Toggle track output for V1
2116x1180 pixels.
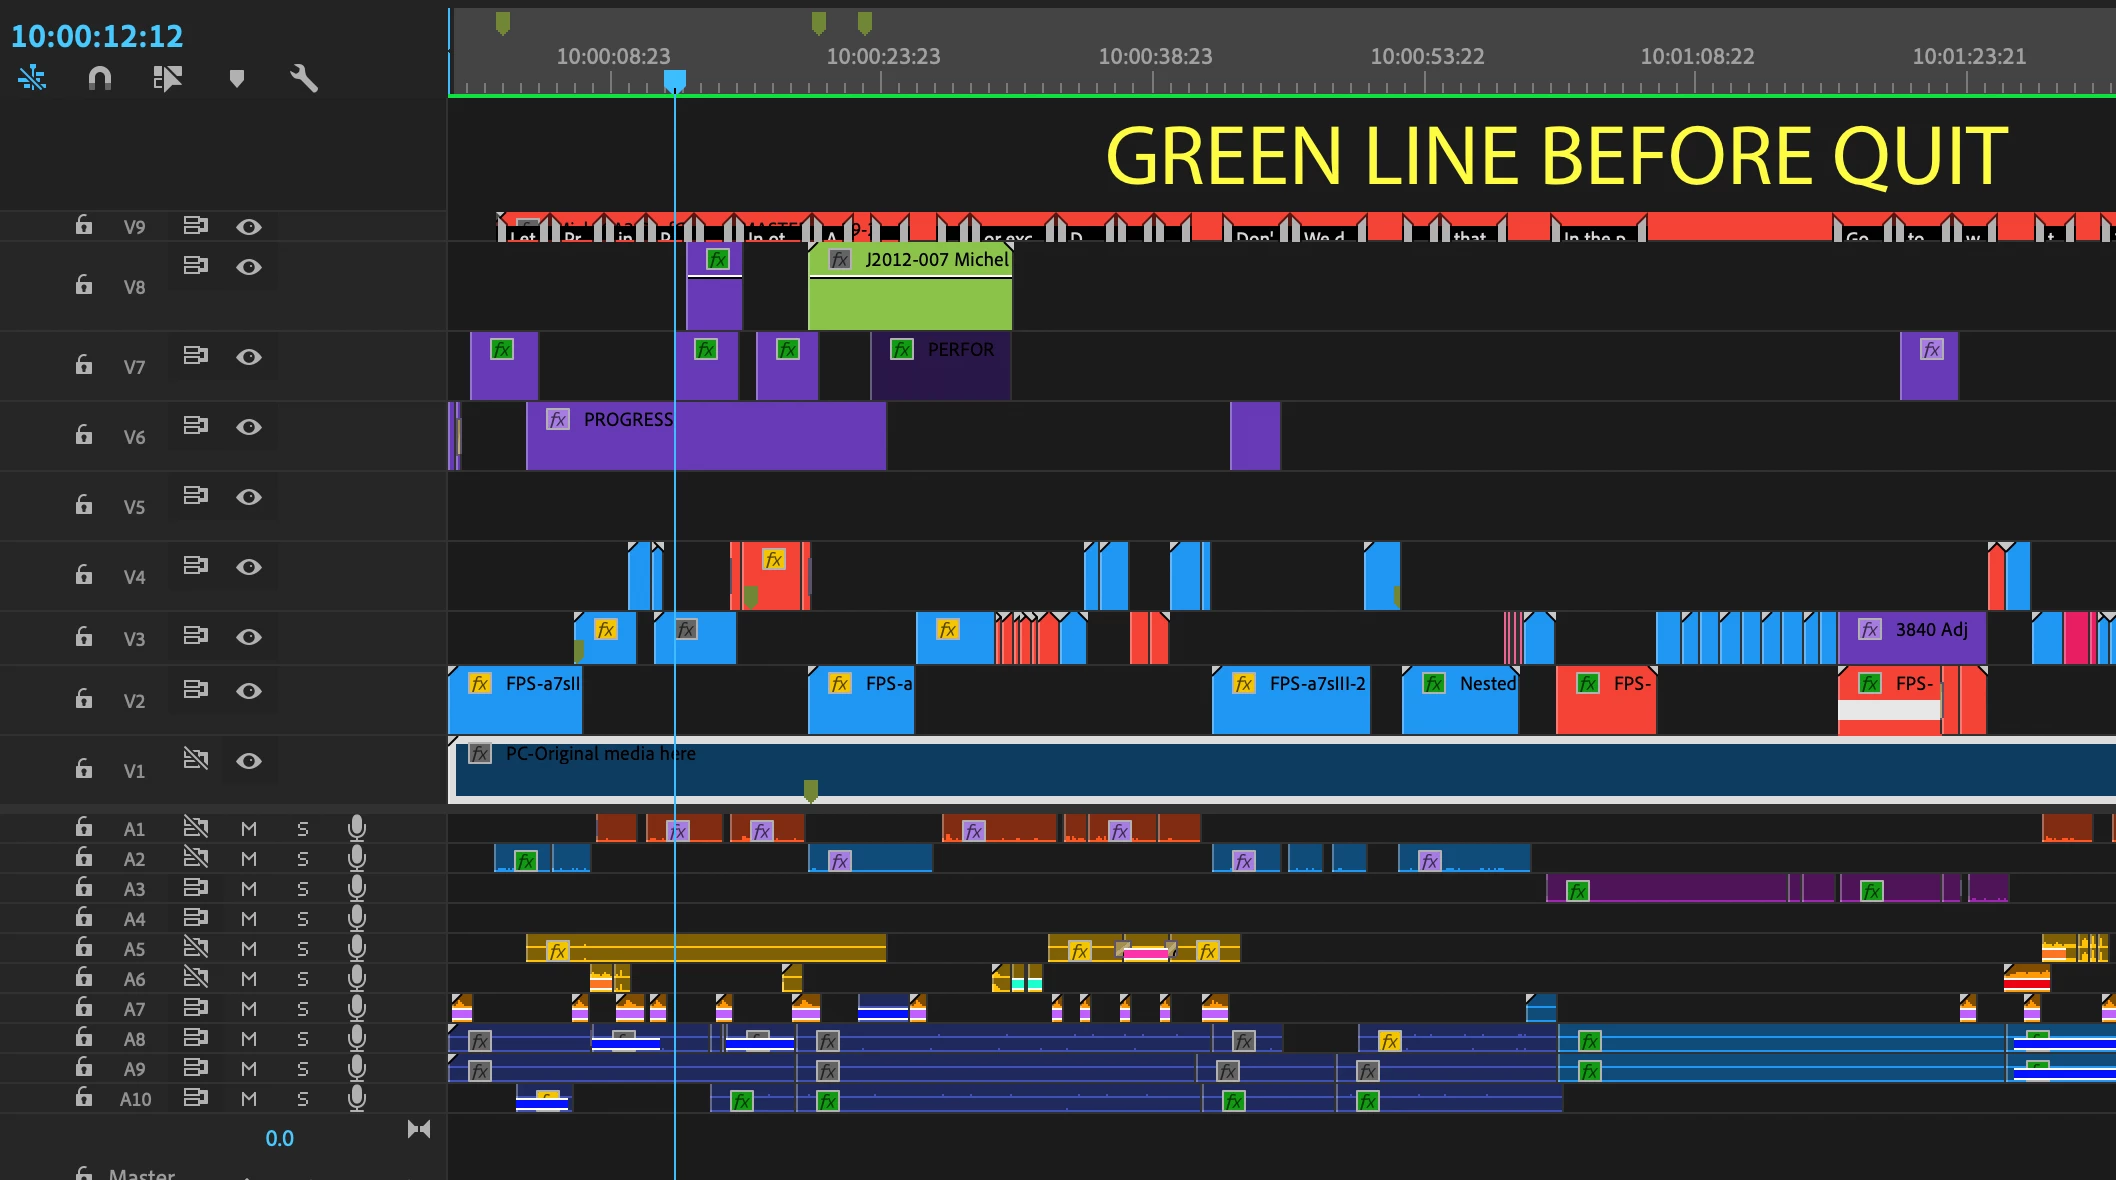coord(249,761)
